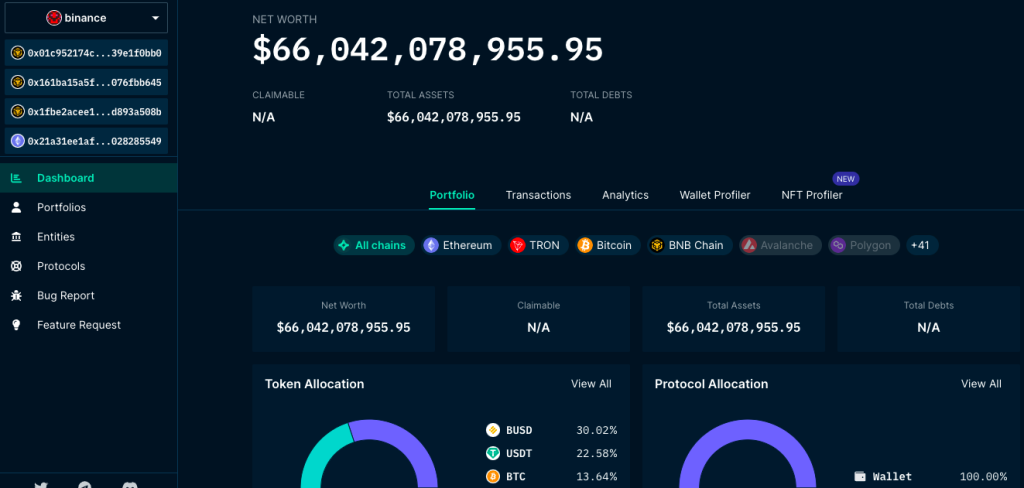Viewport: 1024px width, 488px height.
Task: Click View All in Protocol Allocation
Action: point(980,384)
